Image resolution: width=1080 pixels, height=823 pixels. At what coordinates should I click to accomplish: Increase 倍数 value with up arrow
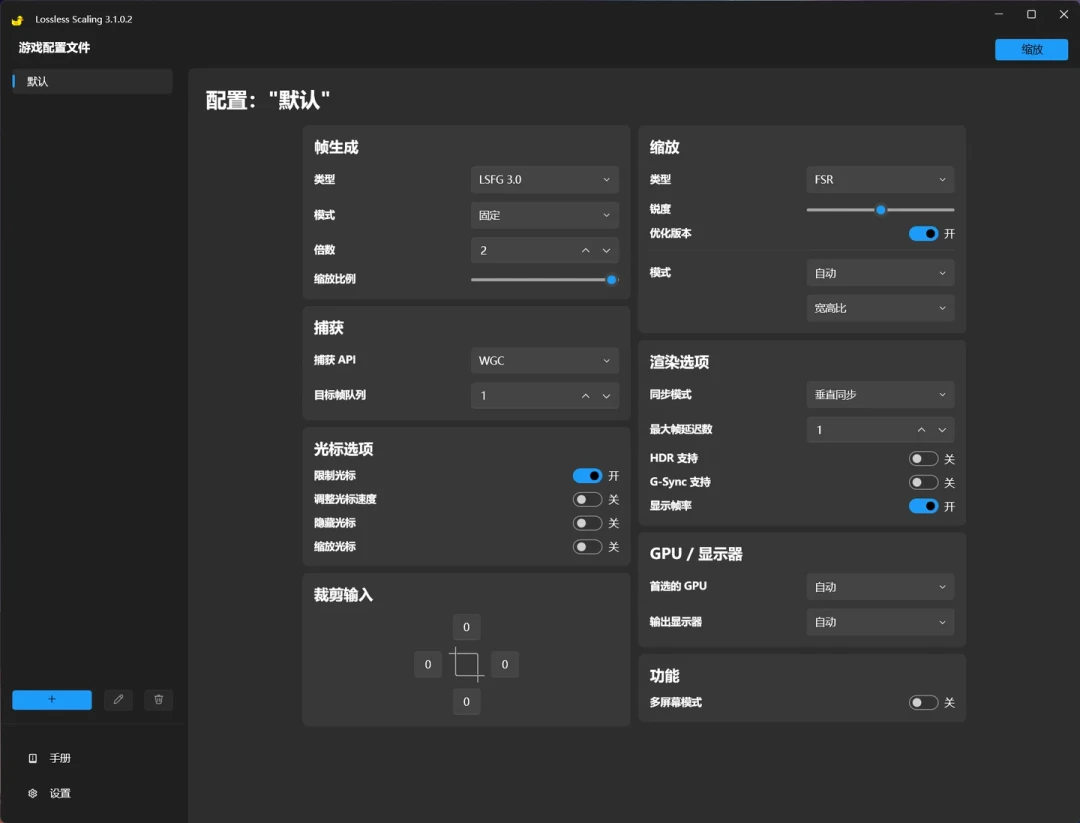pos(585,251)
